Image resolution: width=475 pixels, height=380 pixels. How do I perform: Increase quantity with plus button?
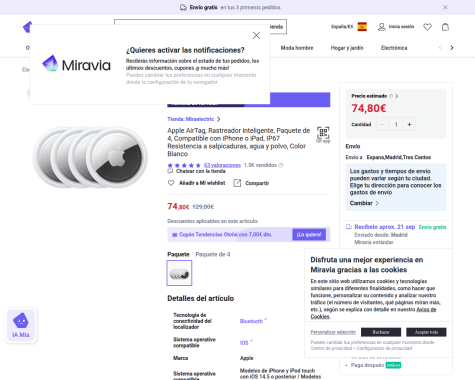click(x=409, y=124)
